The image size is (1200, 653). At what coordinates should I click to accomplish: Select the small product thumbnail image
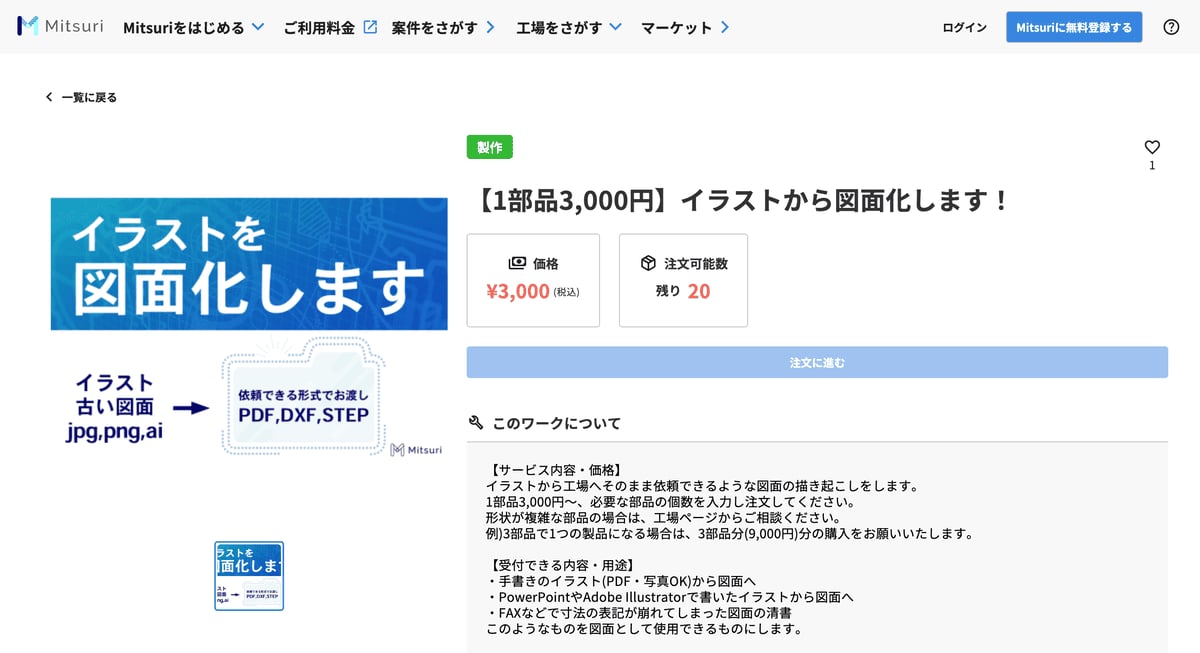(x=249, y=576)
